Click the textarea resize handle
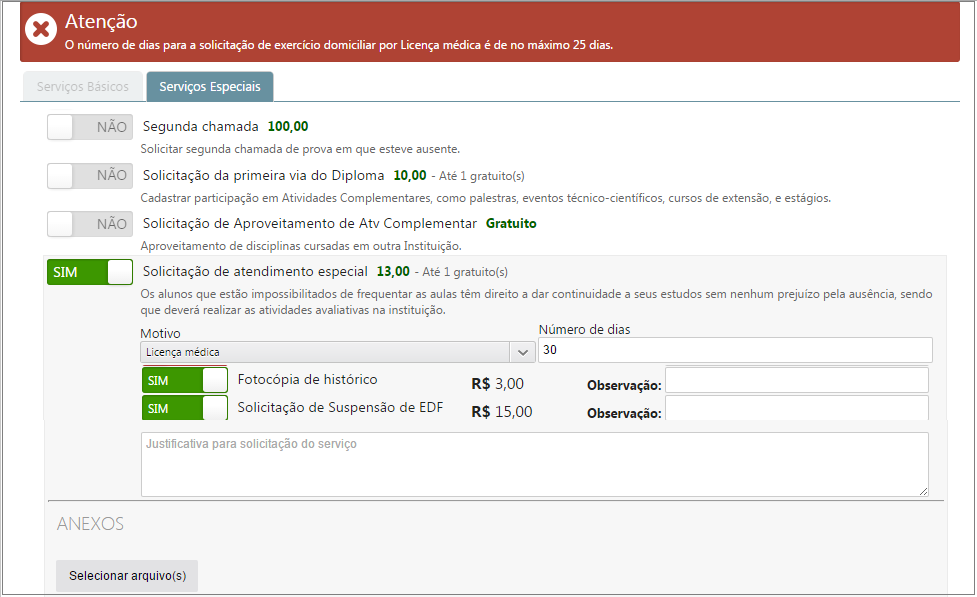Viewport: 977px width, 597px height. [x=925, y=493]
